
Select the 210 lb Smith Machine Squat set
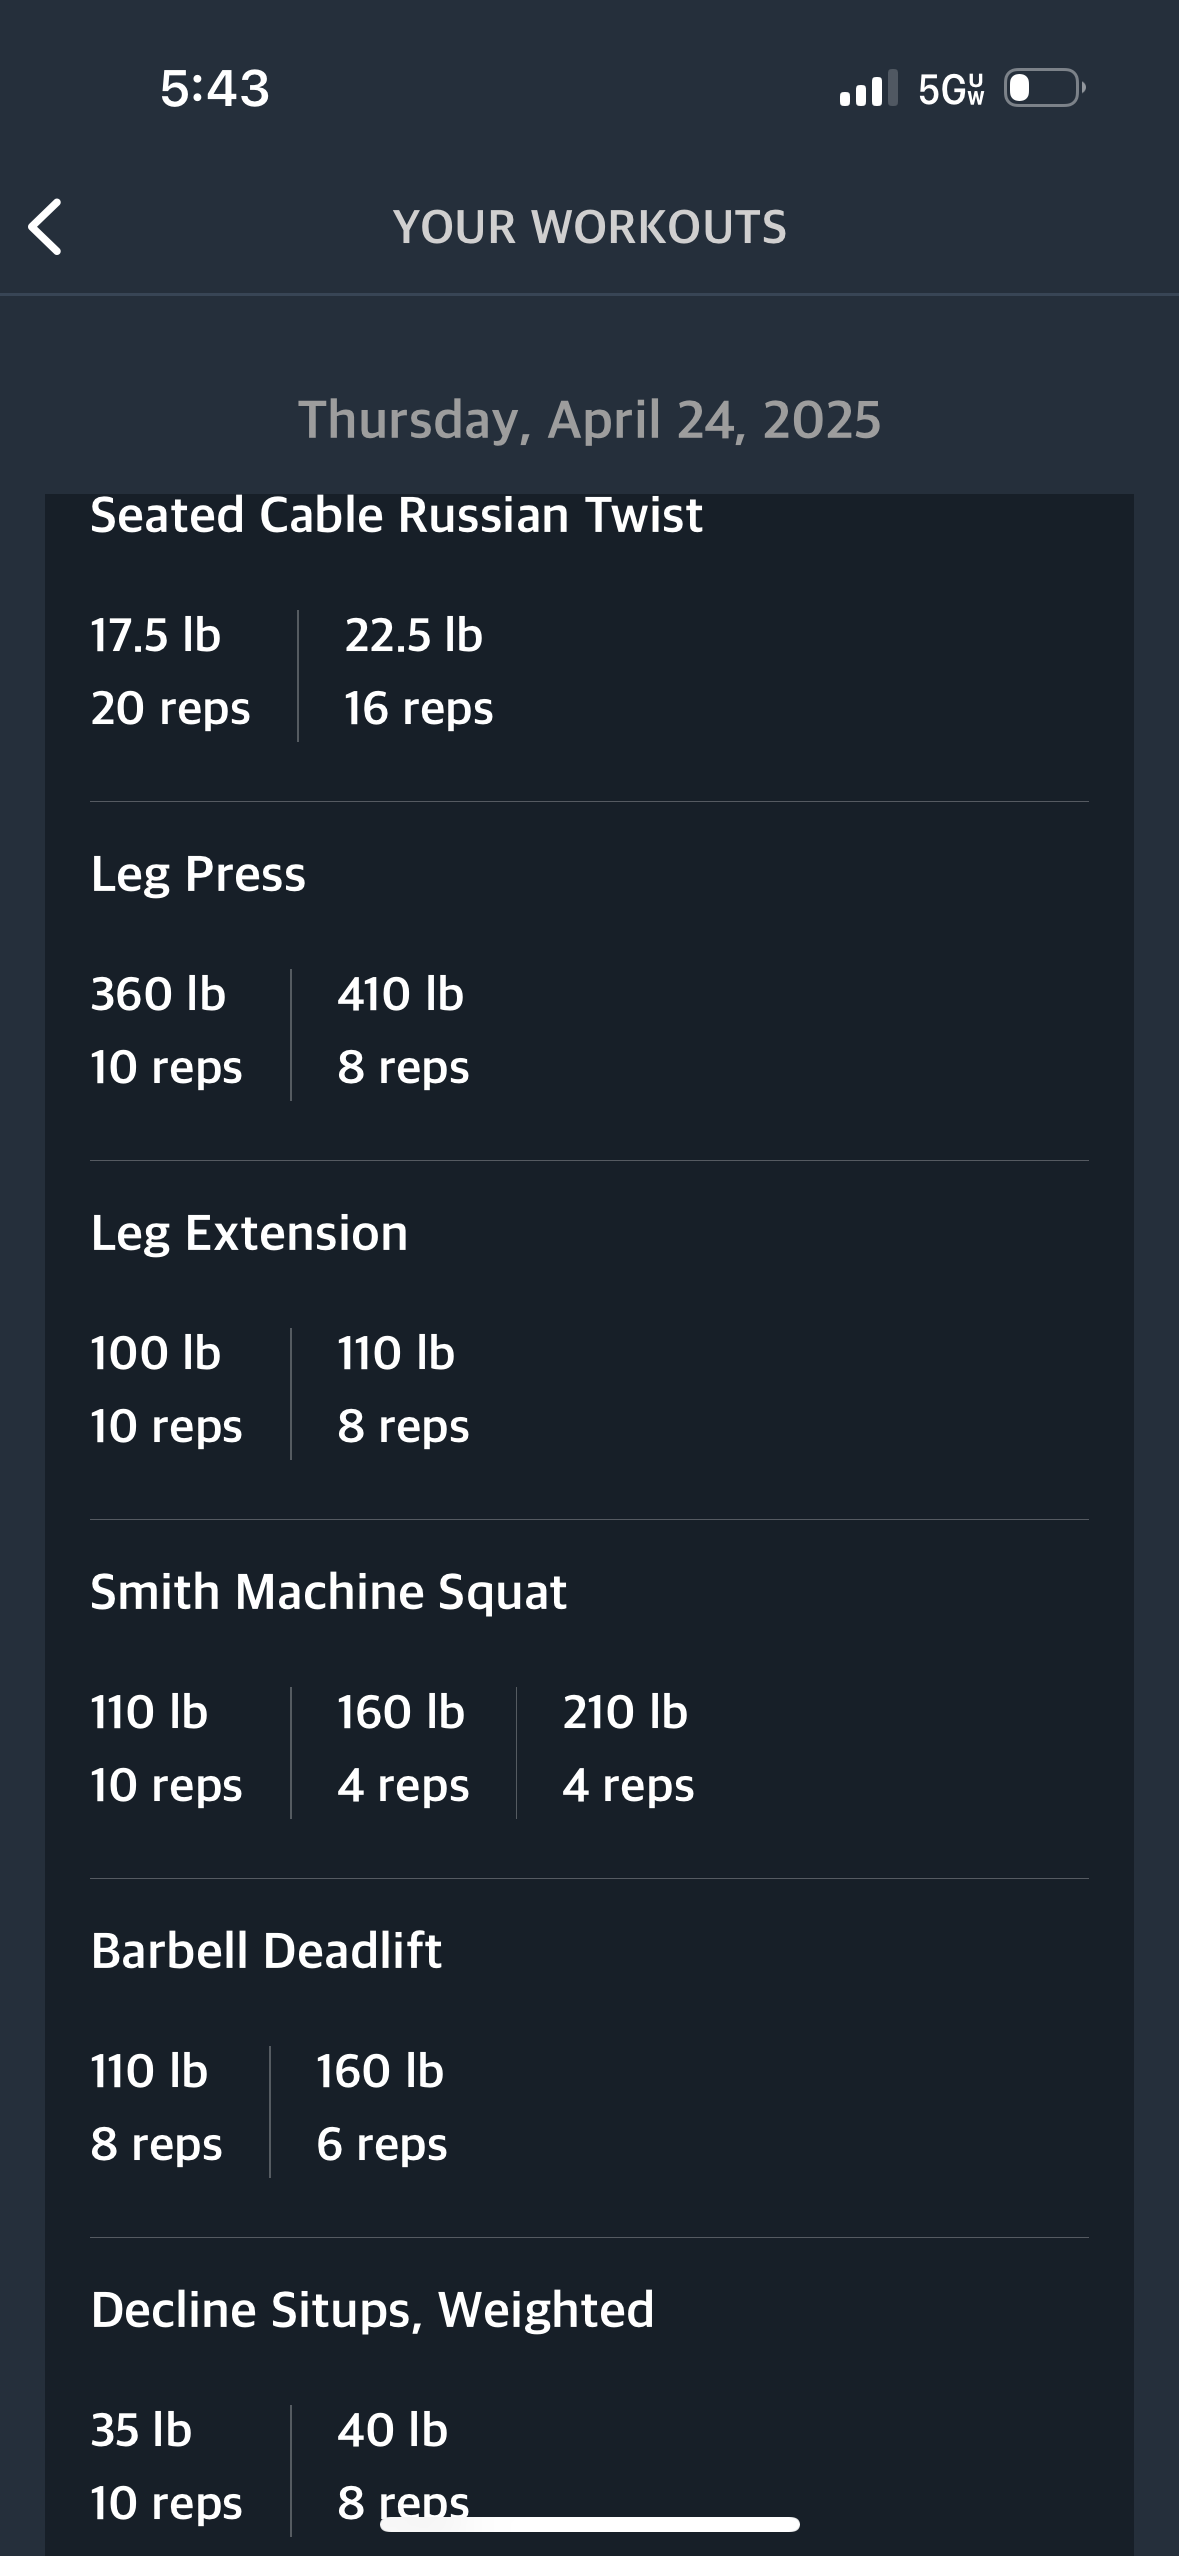(627, 1749)
